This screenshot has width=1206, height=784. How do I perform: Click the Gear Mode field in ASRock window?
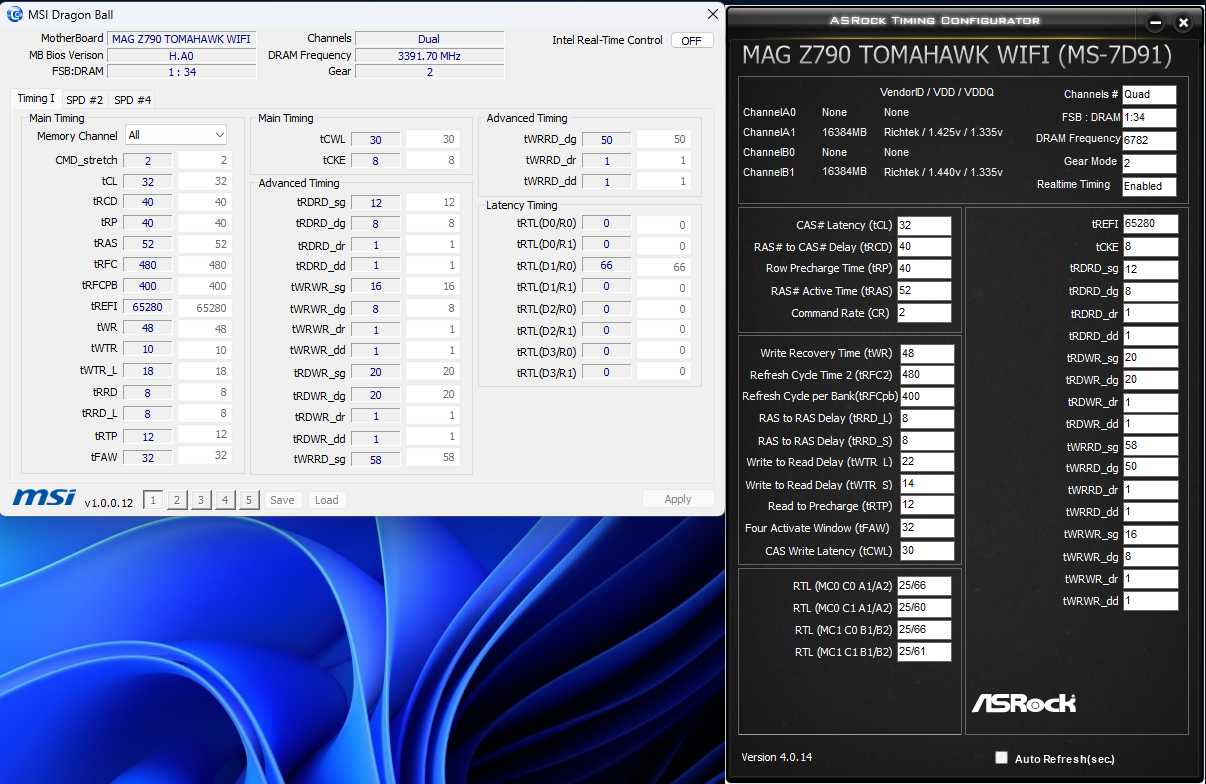[x=1149, y=163]
